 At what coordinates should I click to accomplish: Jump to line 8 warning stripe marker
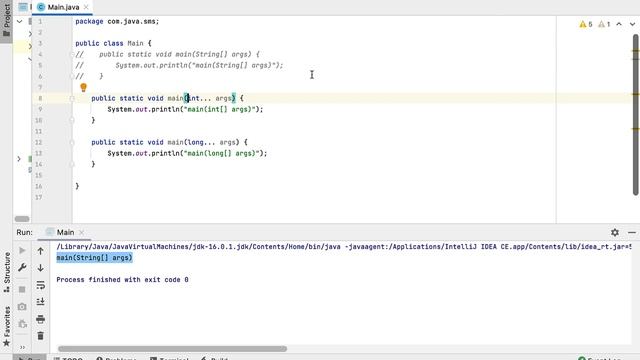636,94
